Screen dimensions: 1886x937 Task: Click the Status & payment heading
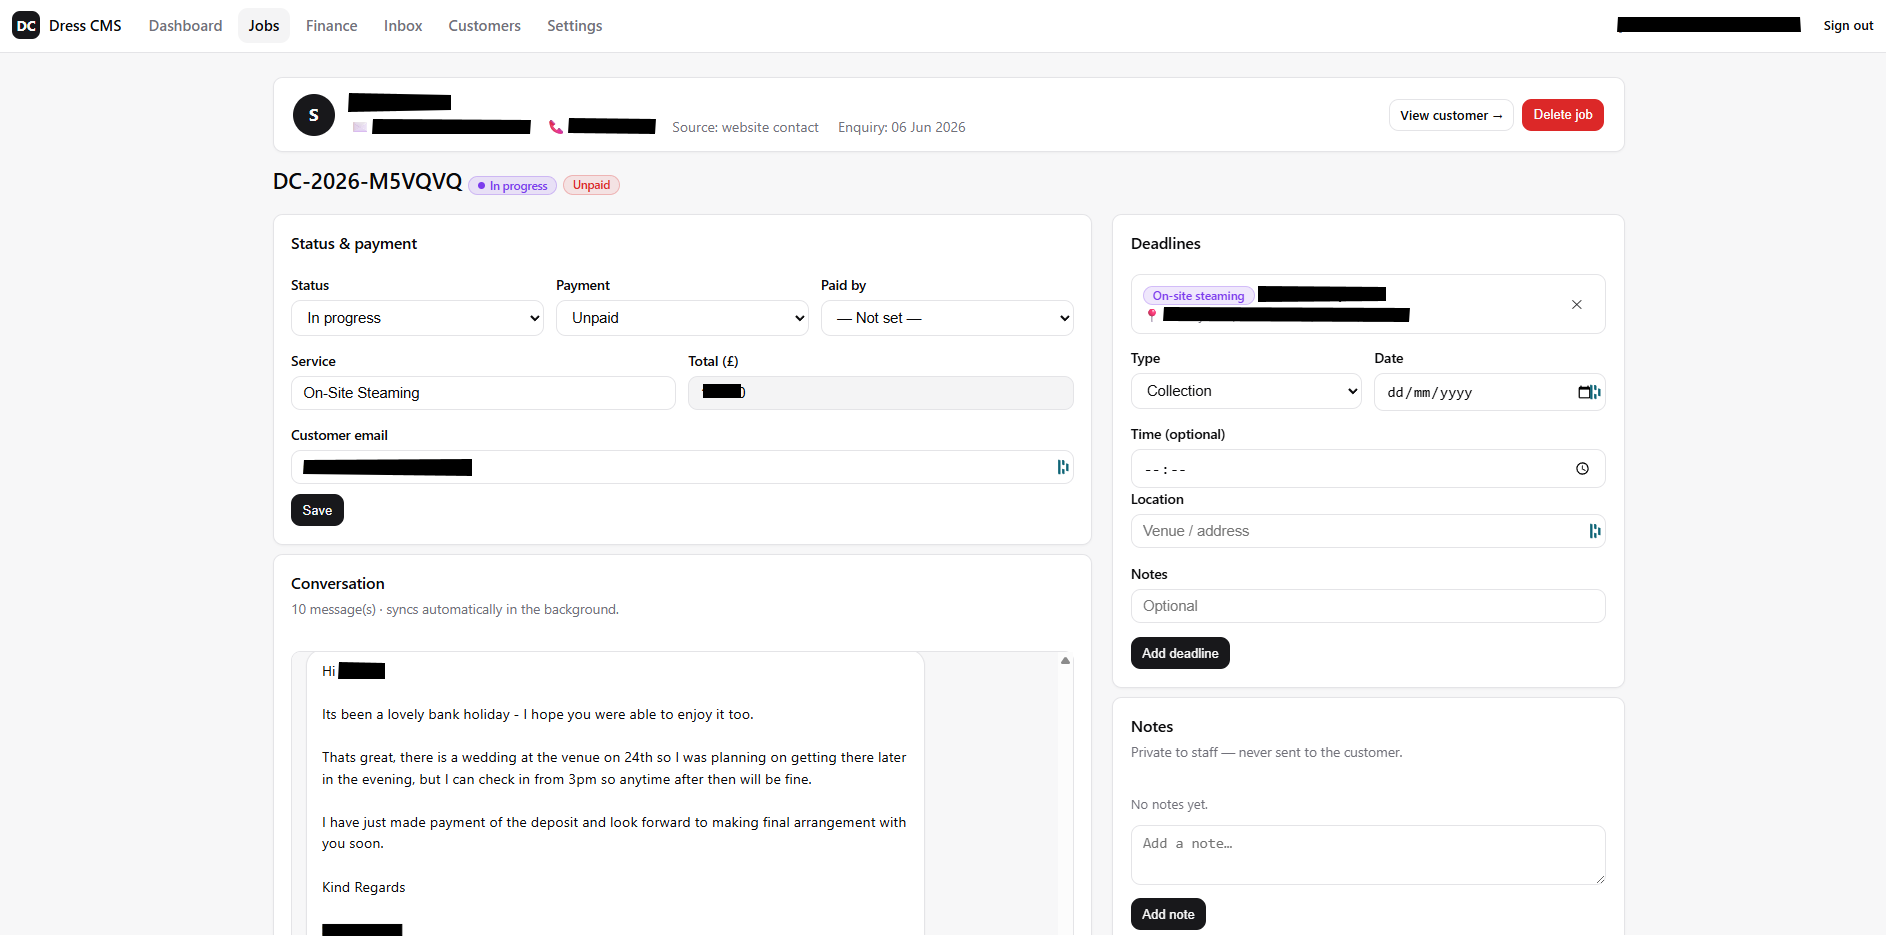353,244
